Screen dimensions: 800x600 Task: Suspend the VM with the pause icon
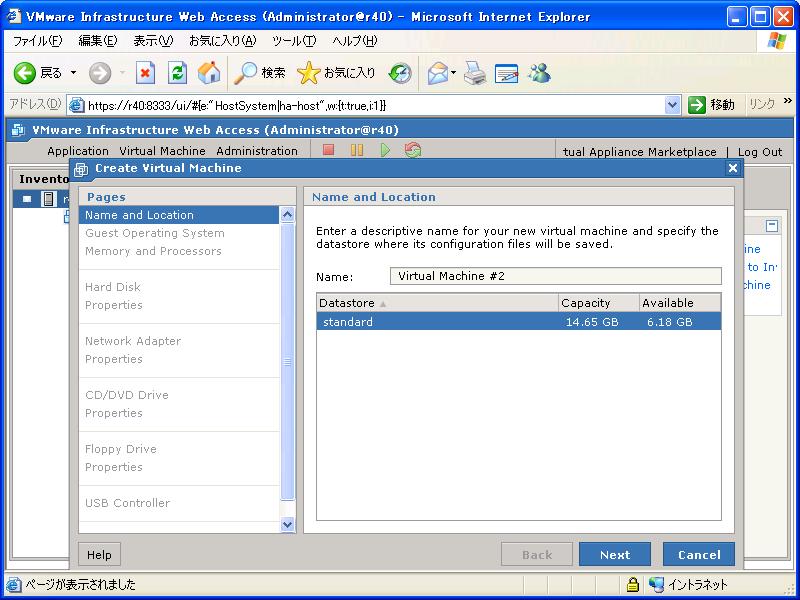click(x=357, y=150)
